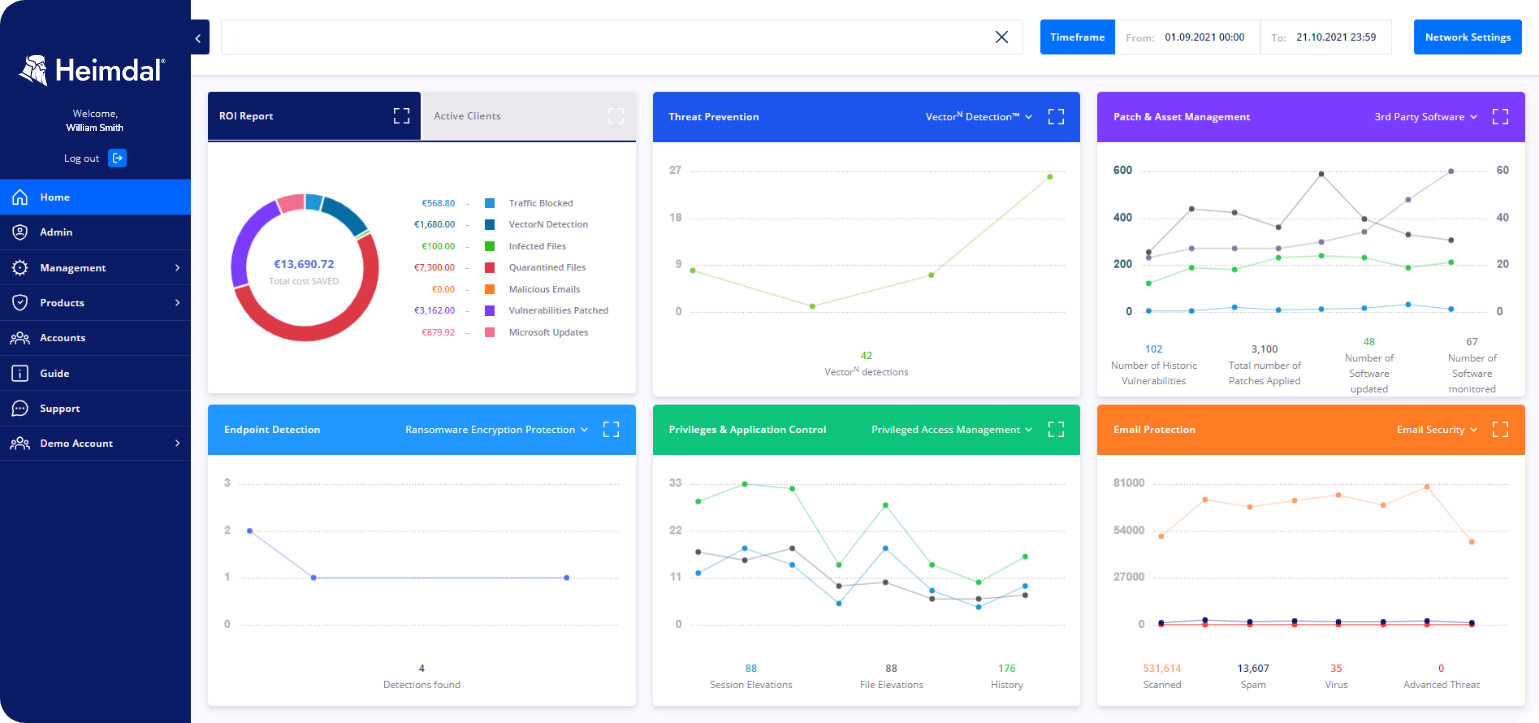Click the Guide info icon
This screenshot has height=723, width=1539.
click(x=20, y=373)
